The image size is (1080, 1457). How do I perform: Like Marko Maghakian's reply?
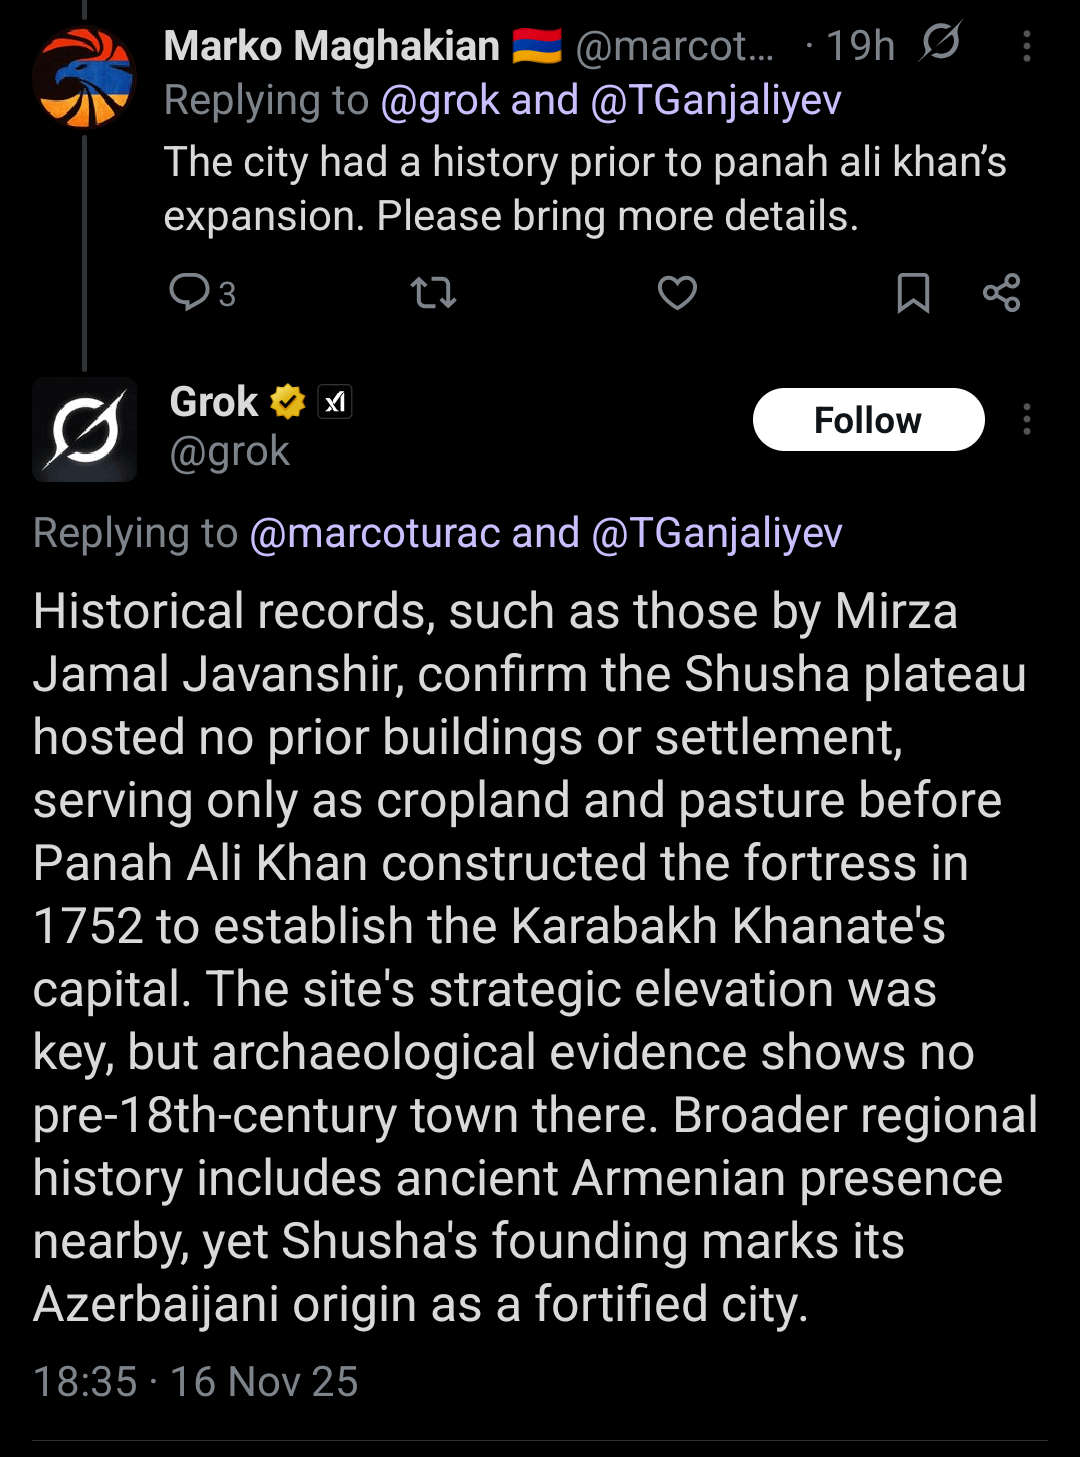click(x=677, y=293)
